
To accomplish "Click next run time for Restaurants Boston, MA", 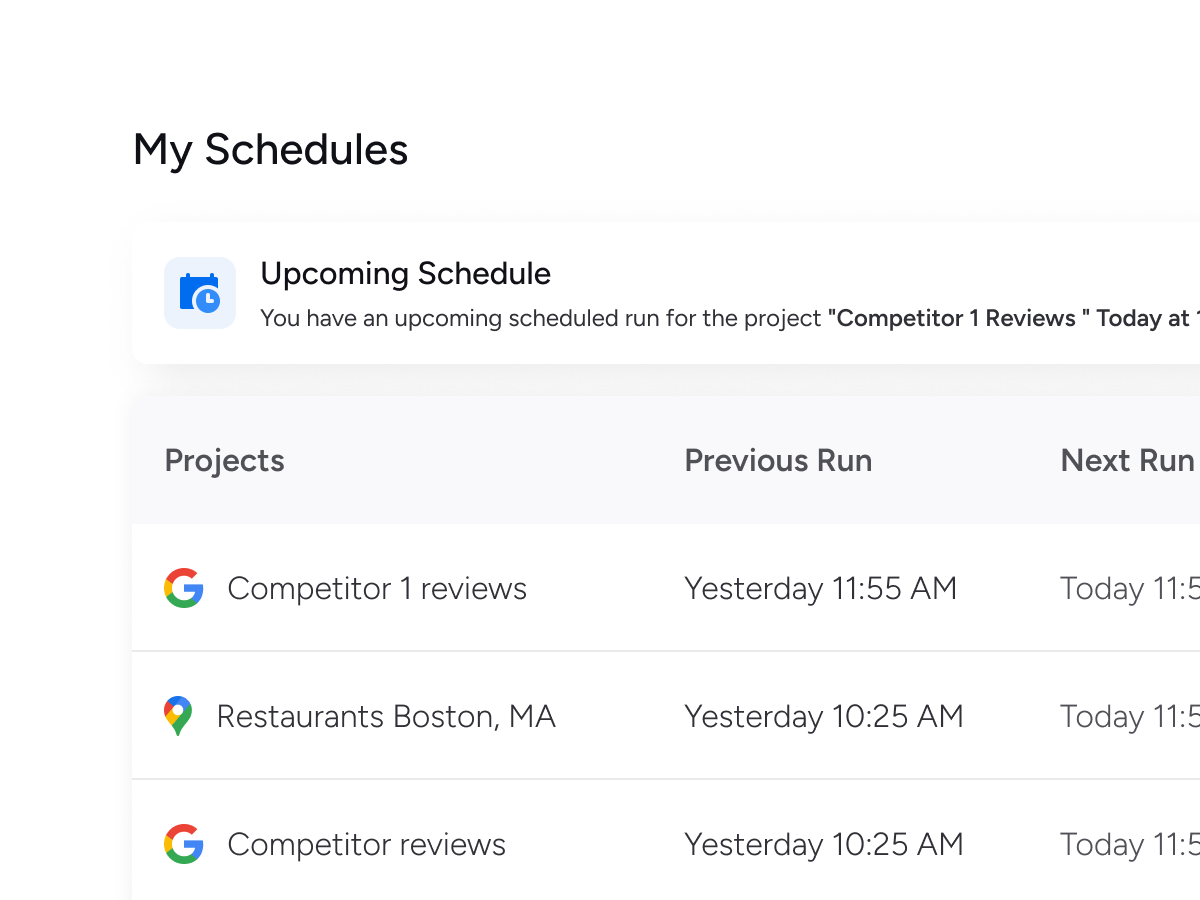I will [1129, 716].
